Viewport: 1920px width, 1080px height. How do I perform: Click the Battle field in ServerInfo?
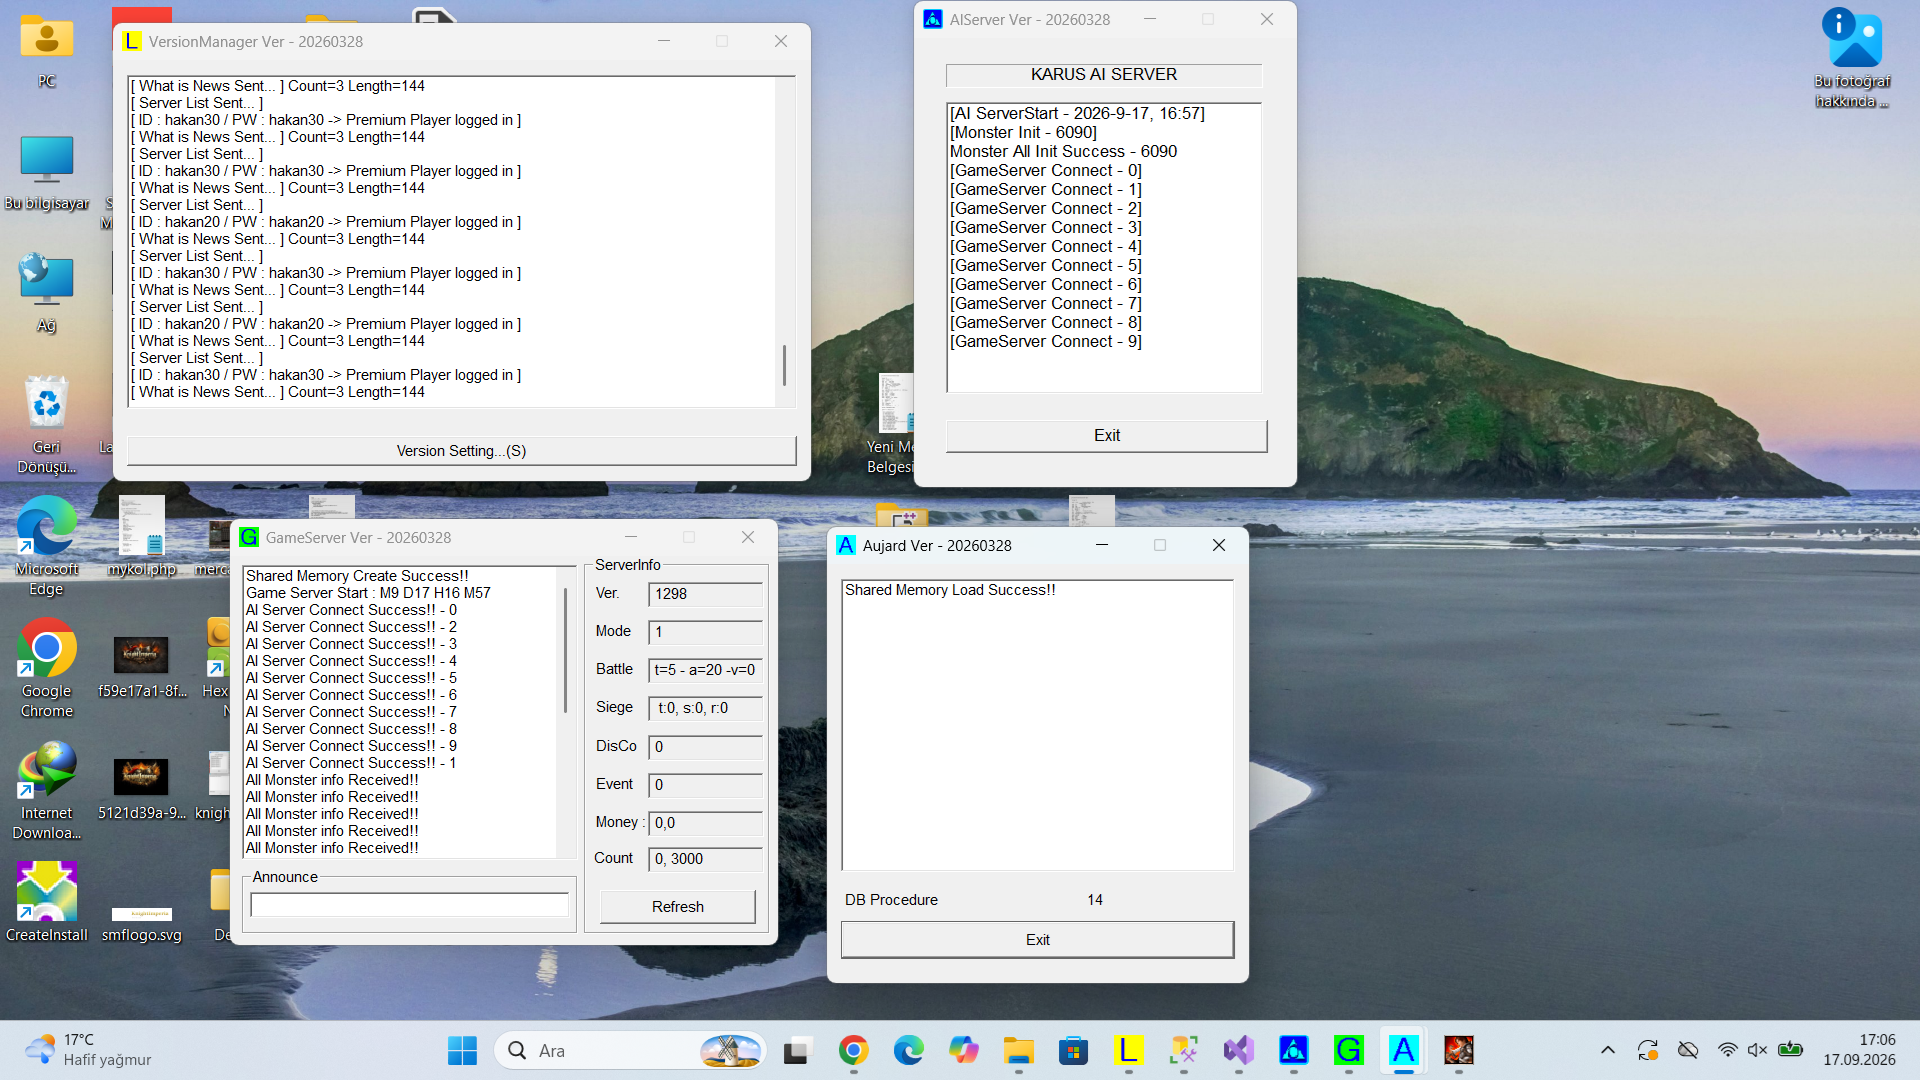tap(705, 670)
